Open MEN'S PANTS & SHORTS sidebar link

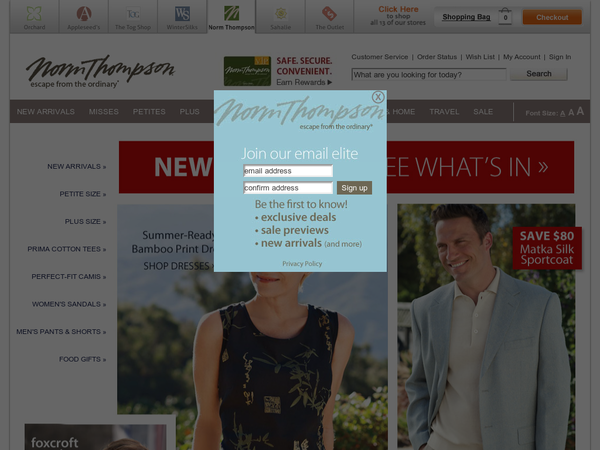[61, 332]
